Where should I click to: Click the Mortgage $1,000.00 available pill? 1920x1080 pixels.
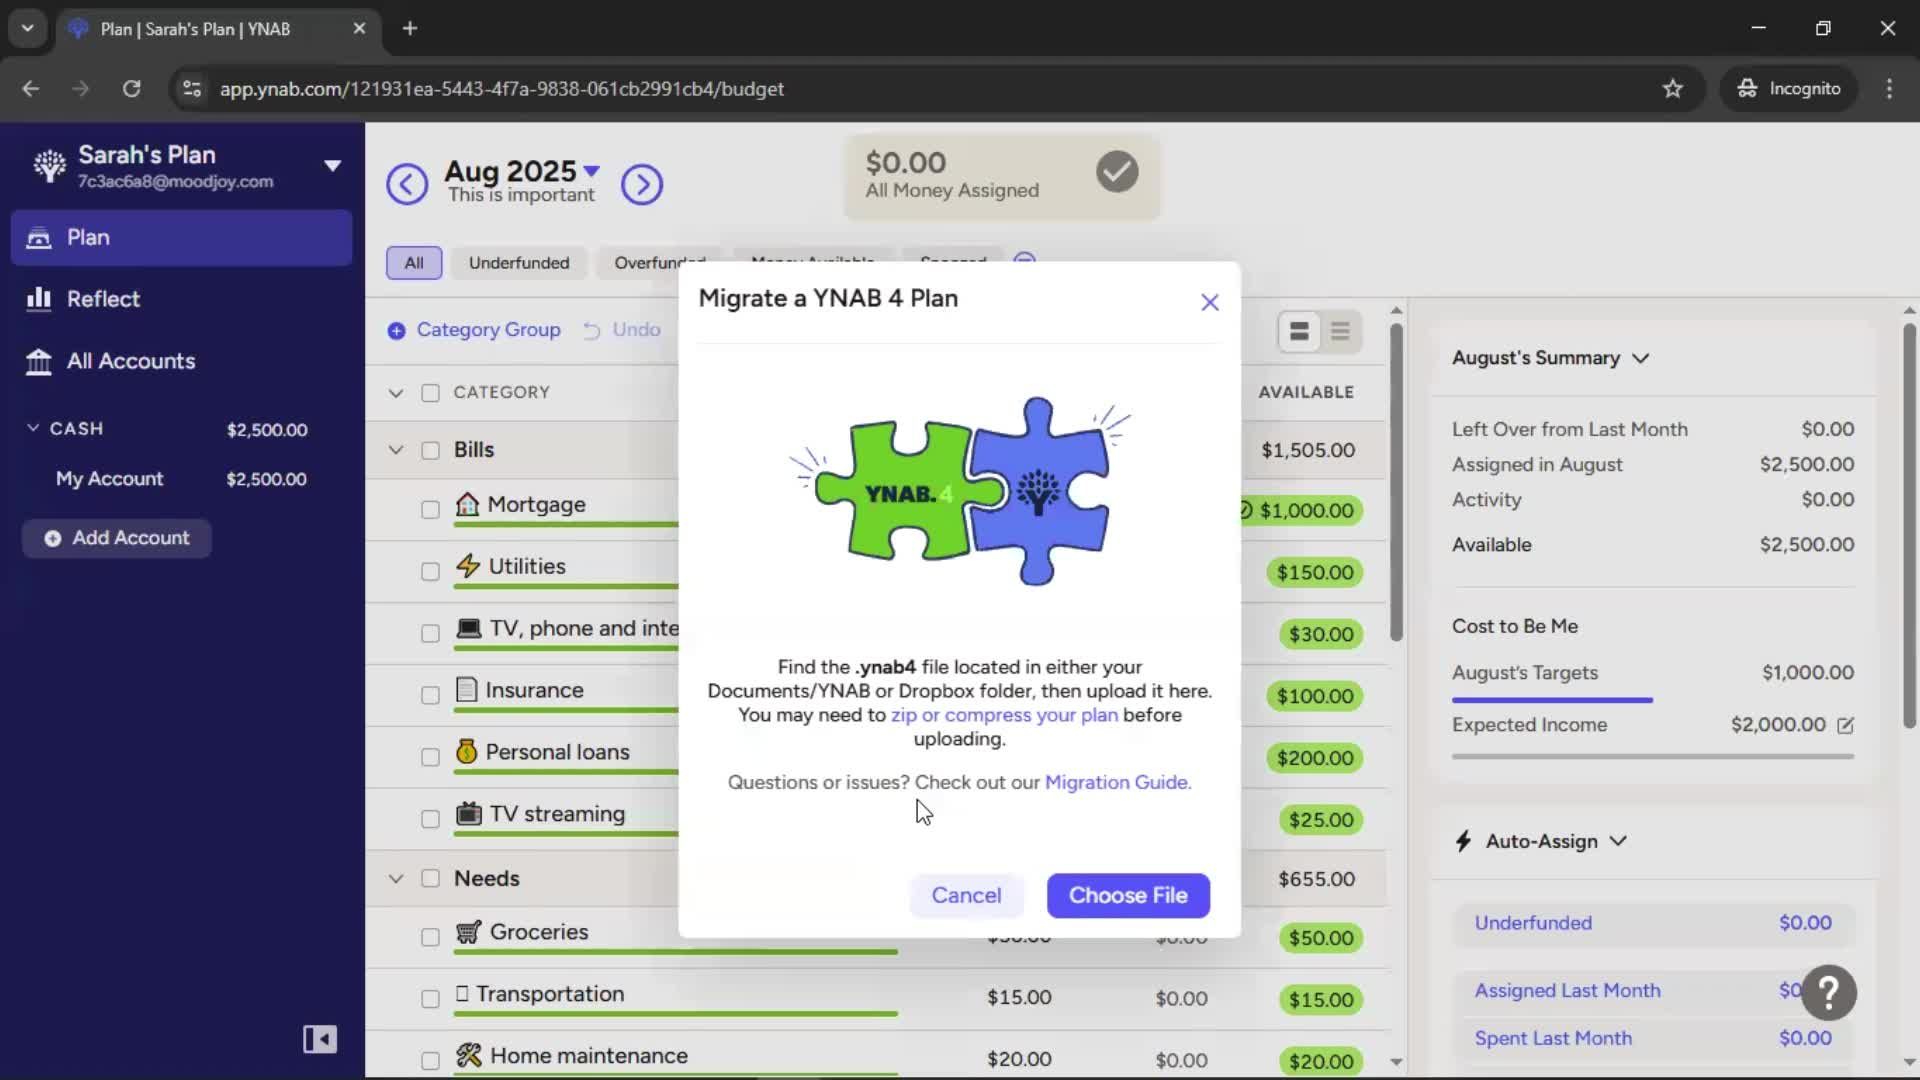coord(1302,511)
